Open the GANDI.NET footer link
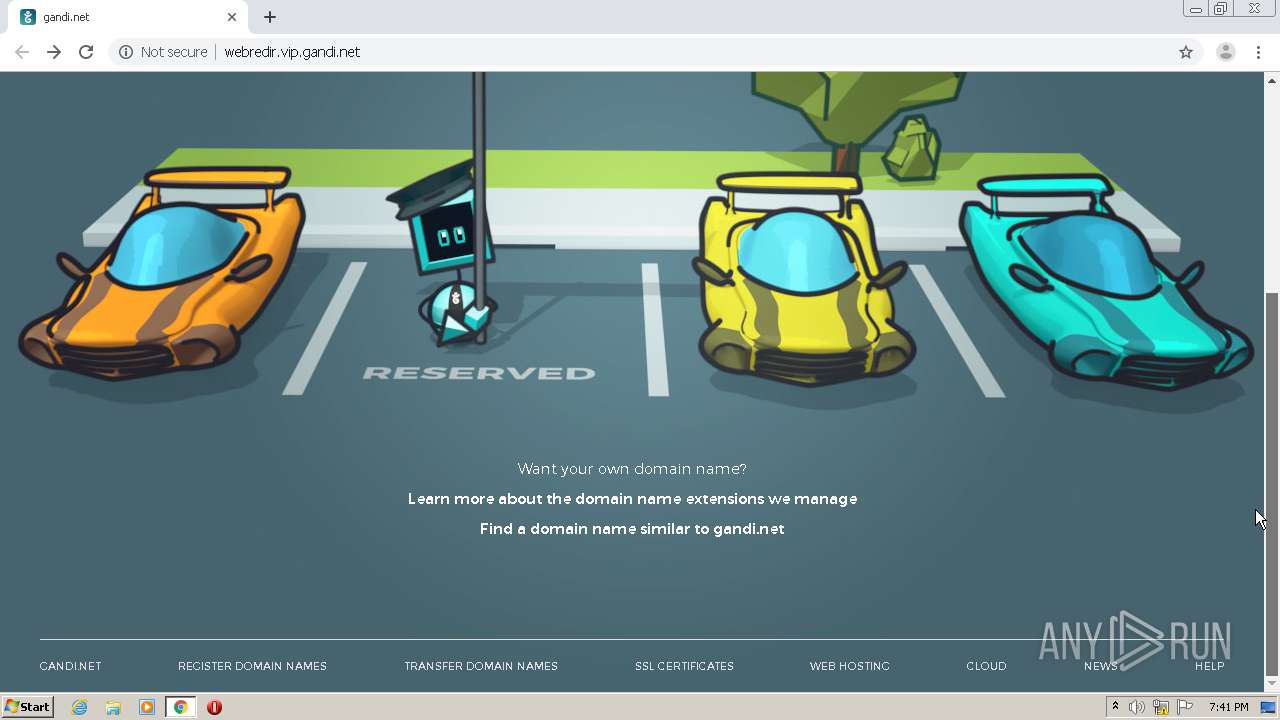Viewport: 1280px width, 720px height. [70, 666]
